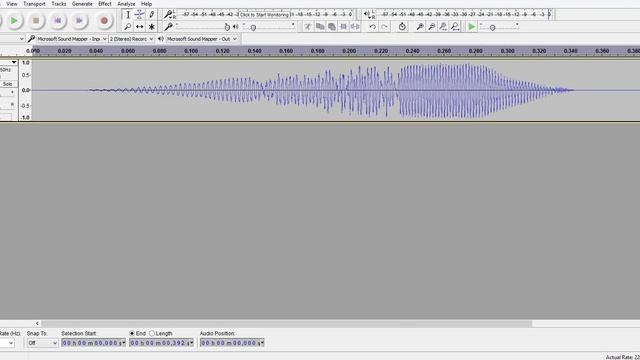The image size is (640, 360).
Task: Click the Trim Audio icon
Action: tap(344, 27)
